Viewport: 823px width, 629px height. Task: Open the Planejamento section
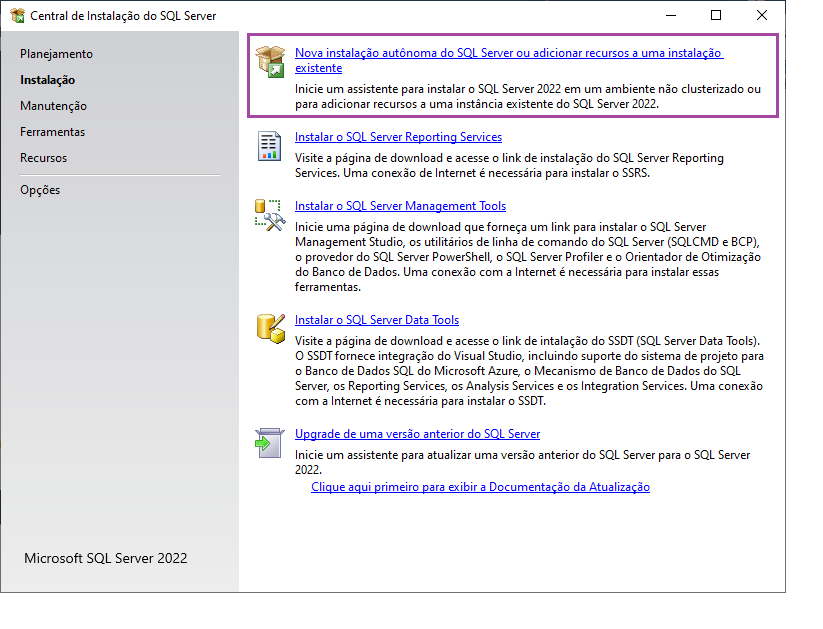pos(56,54)
